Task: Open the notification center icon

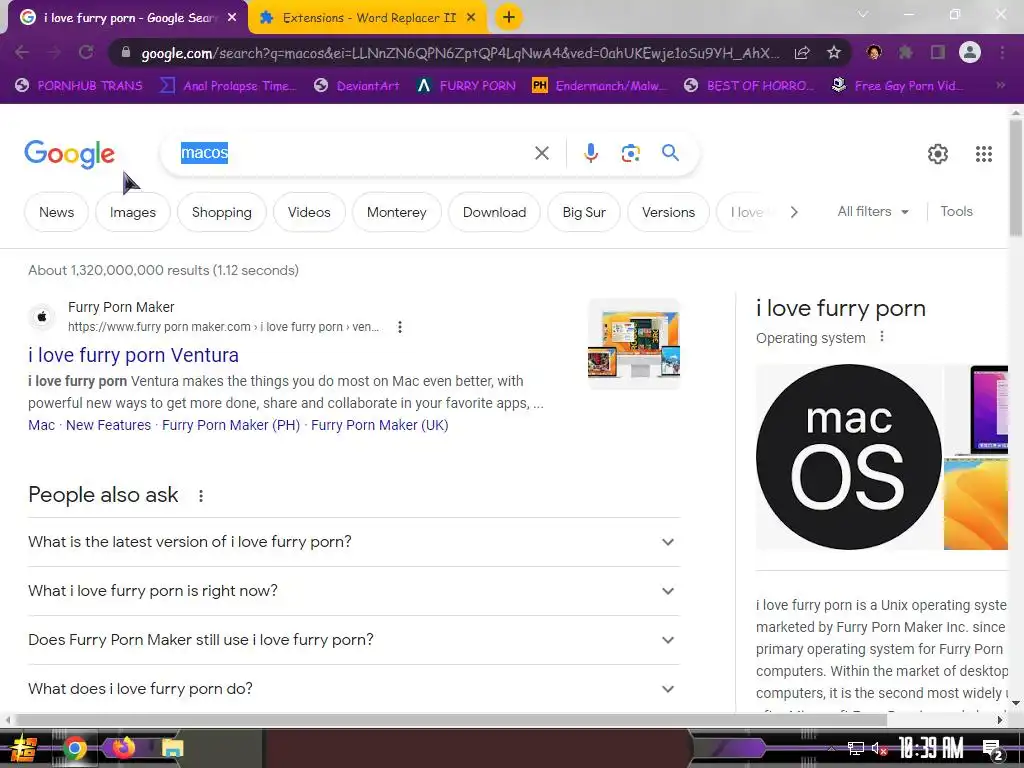Action: [x=992, y=749]
